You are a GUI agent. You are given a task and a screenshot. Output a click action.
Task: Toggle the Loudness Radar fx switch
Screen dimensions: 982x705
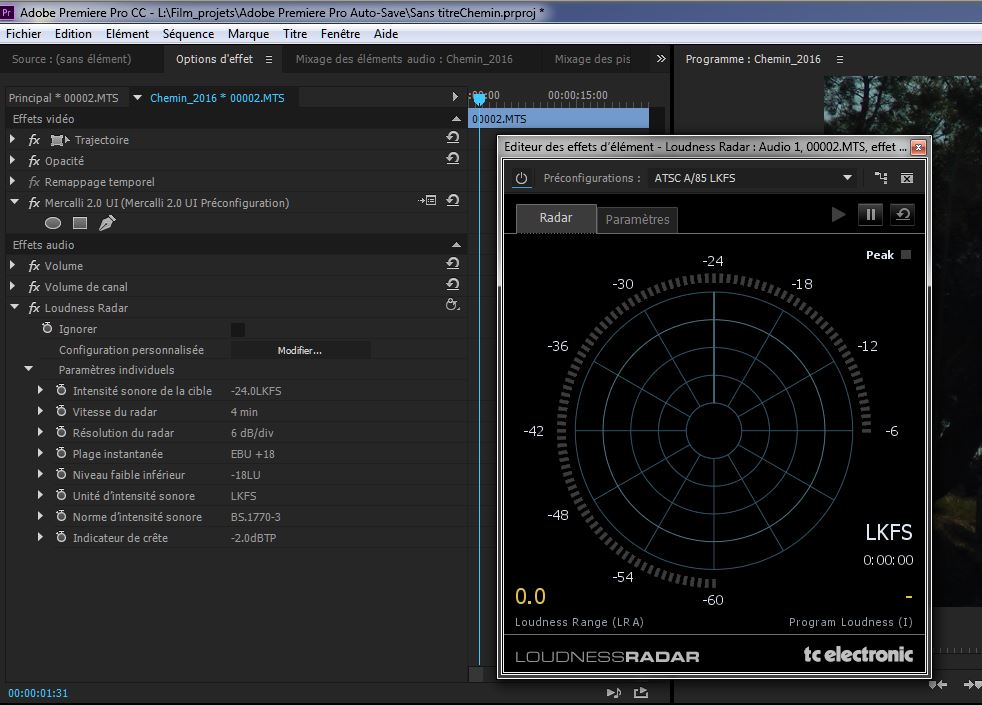(x=34, y=308)
